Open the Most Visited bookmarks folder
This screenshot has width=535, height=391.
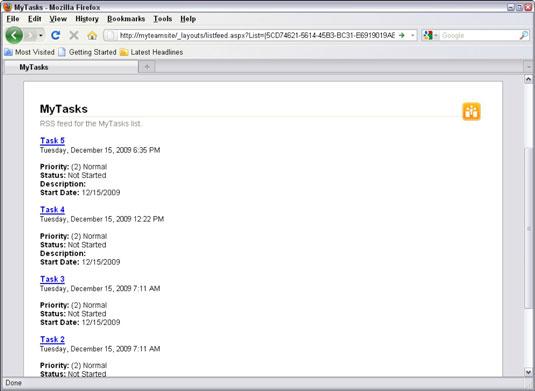click(x=29, y=52)
